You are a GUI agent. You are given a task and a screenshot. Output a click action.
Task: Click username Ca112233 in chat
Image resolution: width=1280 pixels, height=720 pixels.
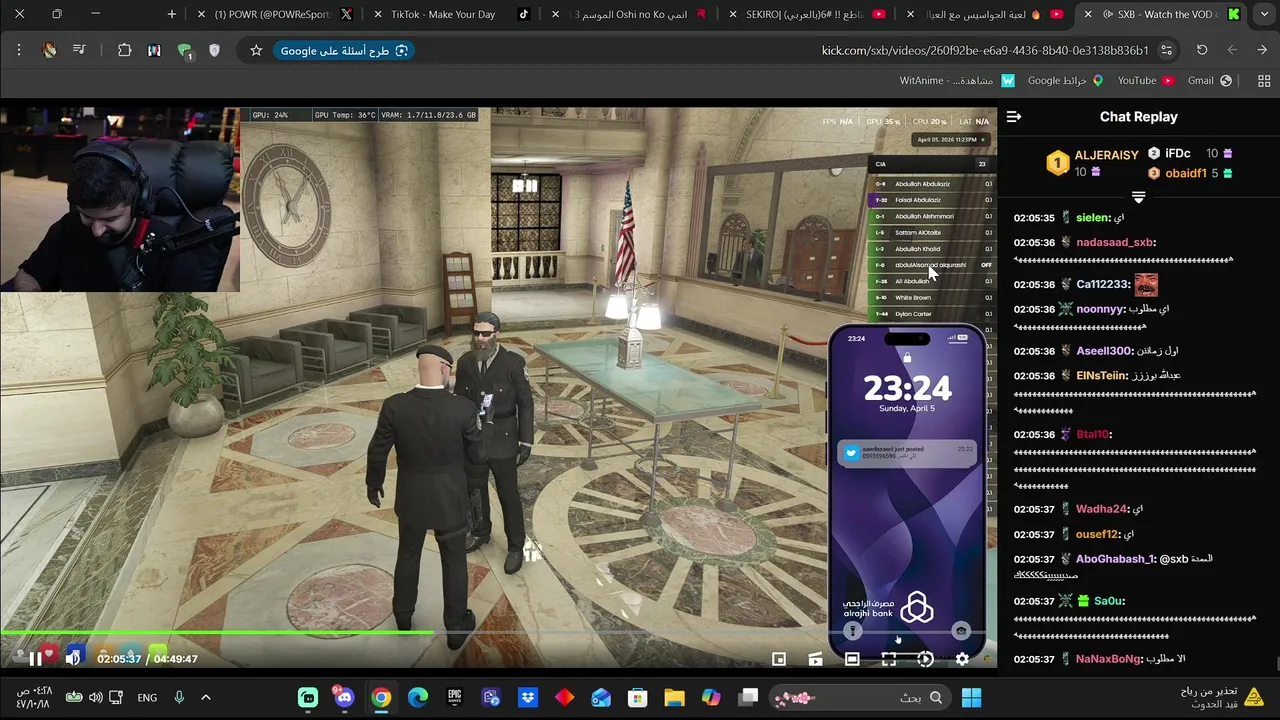(x=1103, y=284)
